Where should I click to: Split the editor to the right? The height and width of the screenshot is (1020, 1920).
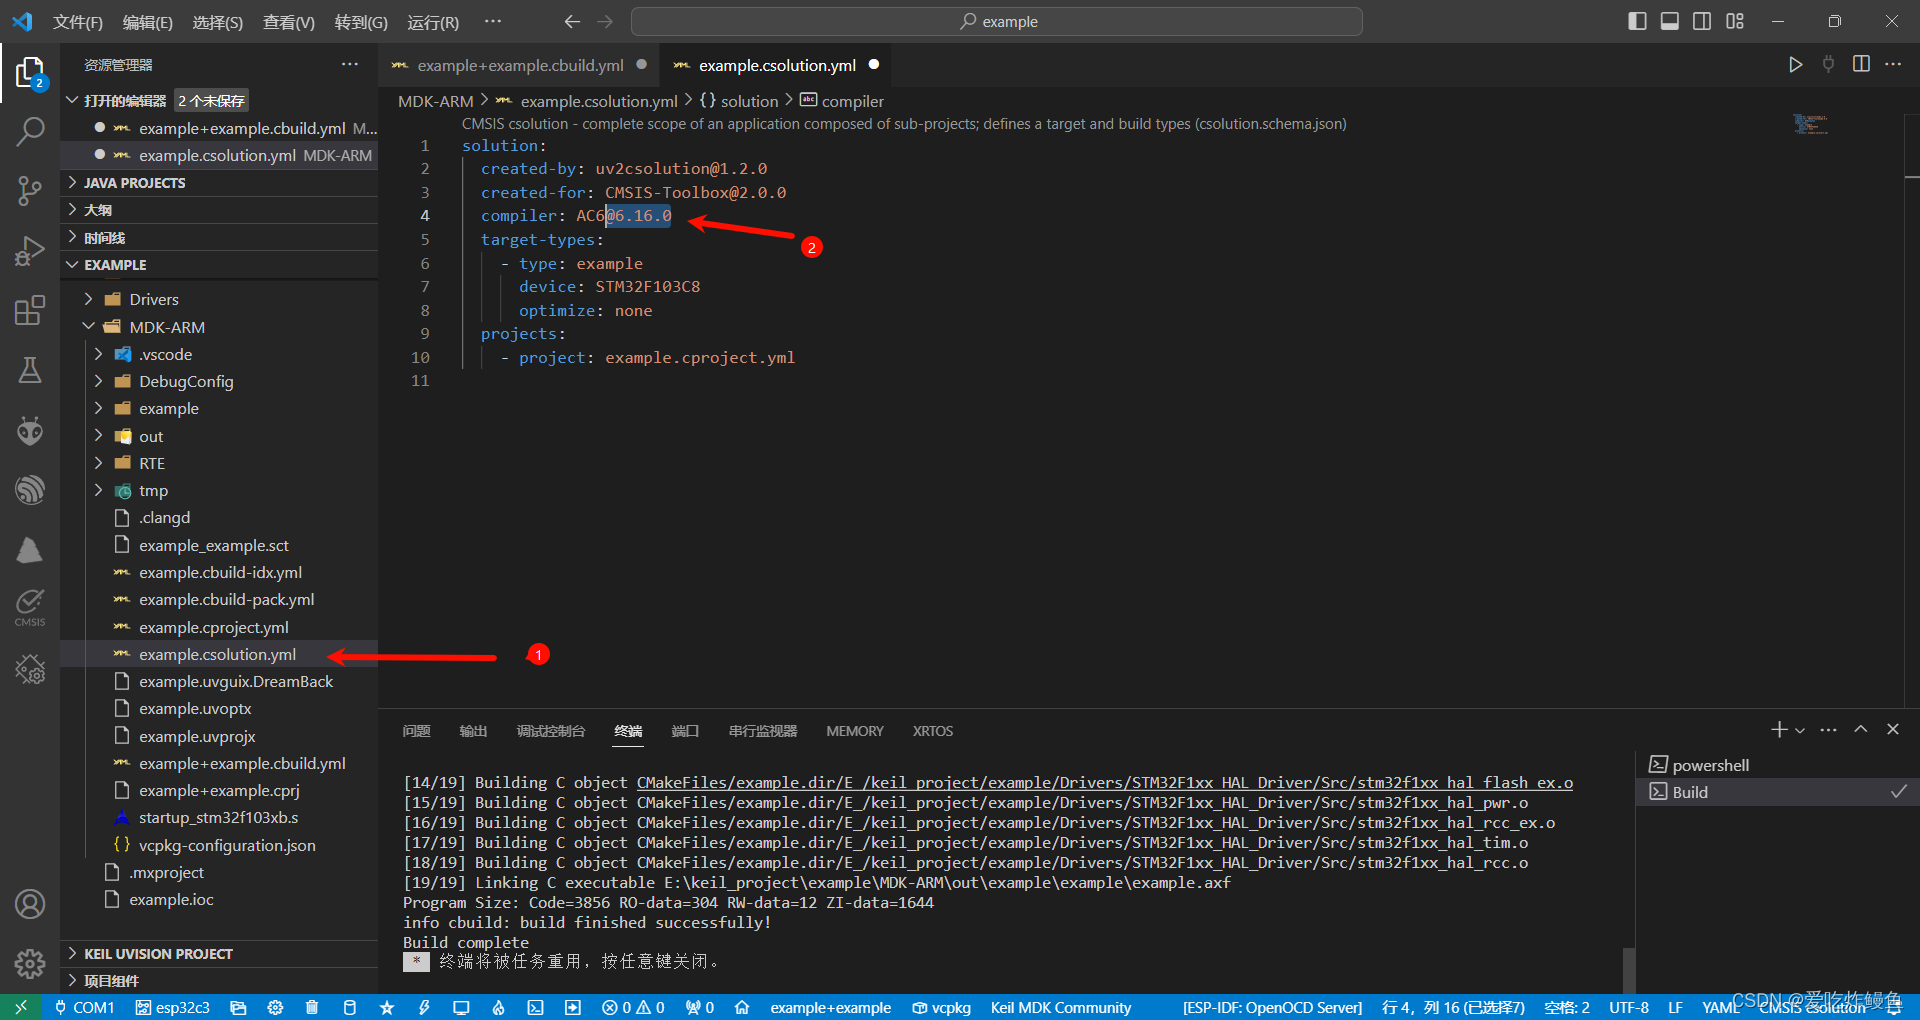click(1861, 64)
